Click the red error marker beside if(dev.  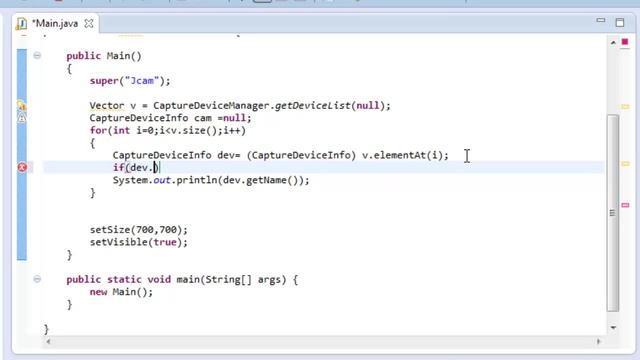pos(22,167)
